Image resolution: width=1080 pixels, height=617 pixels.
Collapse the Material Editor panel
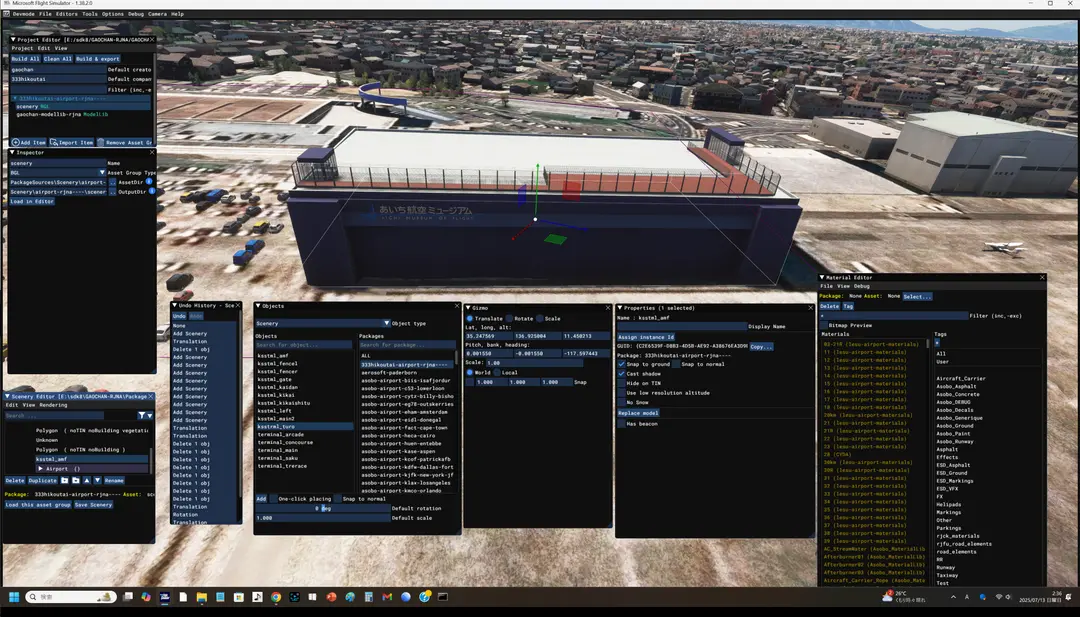point(822,278)
